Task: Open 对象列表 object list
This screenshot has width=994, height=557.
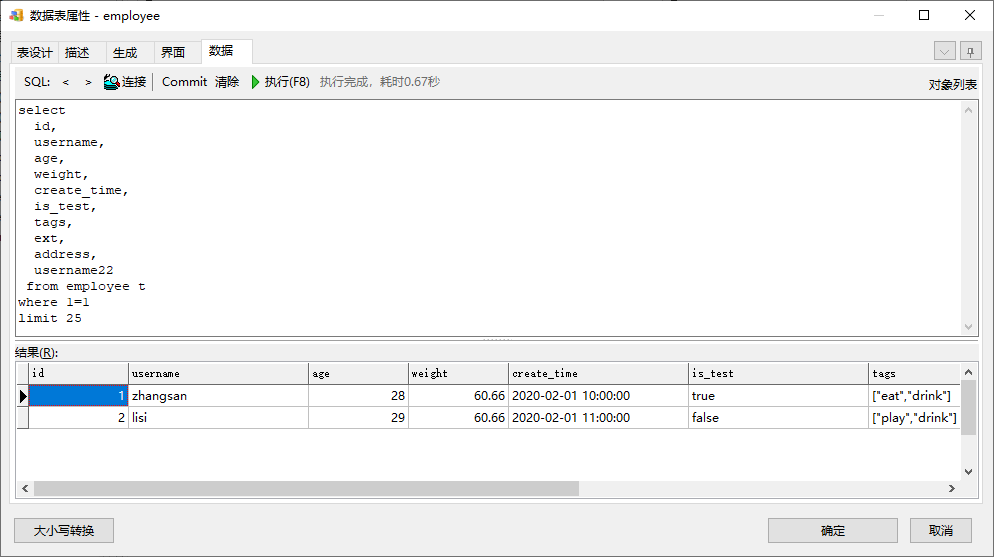Action: (x=952, y=84)
